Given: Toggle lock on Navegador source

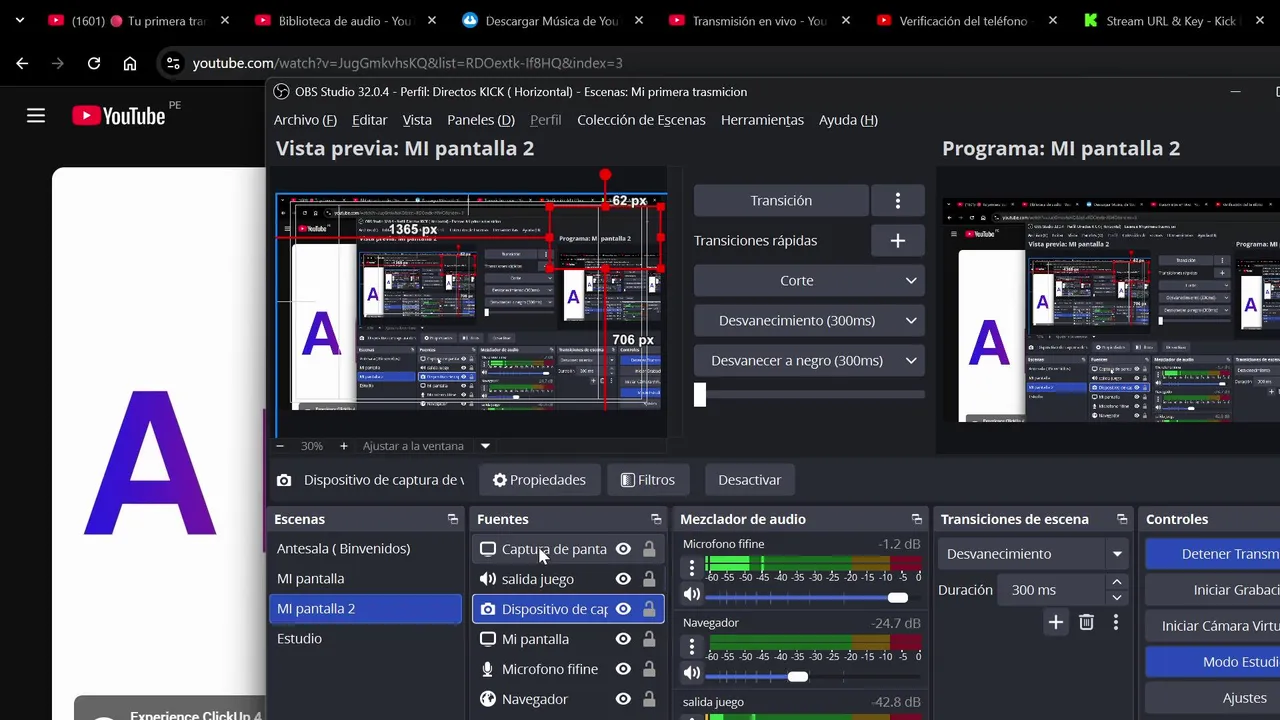Looking at the screenshot, I should pyautogui.click(x=649, y=699).
